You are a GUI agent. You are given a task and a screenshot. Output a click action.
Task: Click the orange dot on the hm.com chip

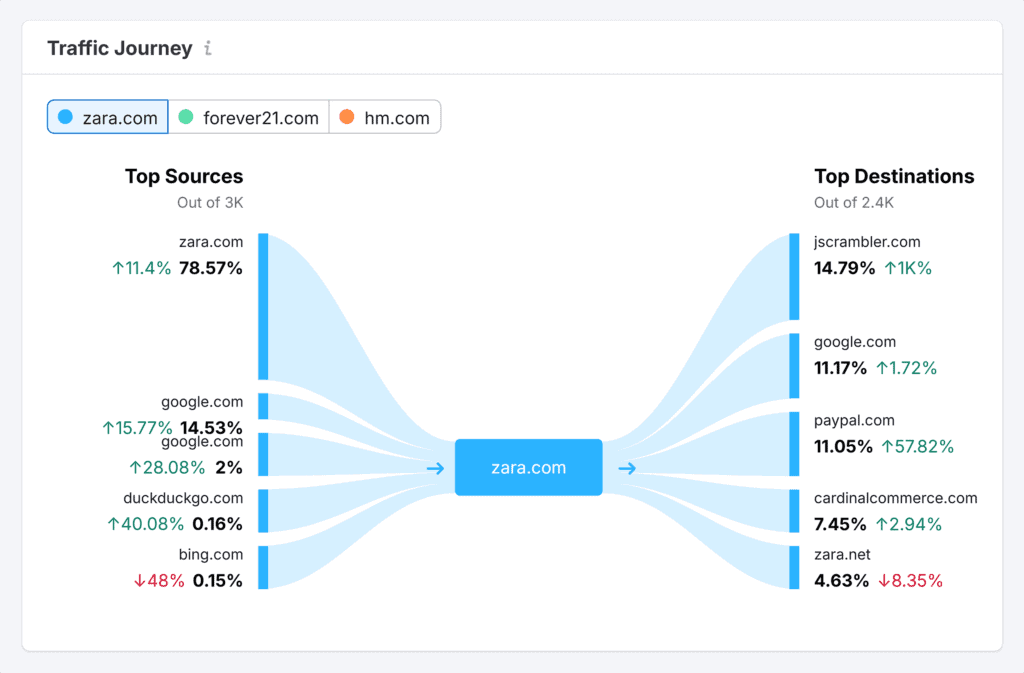point(345,116)
